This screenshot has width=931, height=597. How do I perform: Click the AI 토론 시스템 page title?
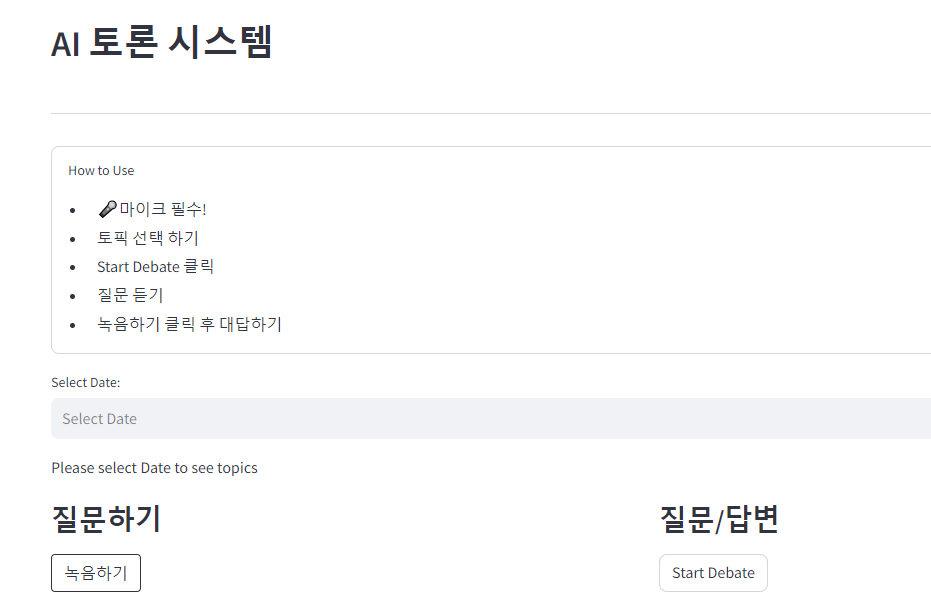click(x=162, y=43)
